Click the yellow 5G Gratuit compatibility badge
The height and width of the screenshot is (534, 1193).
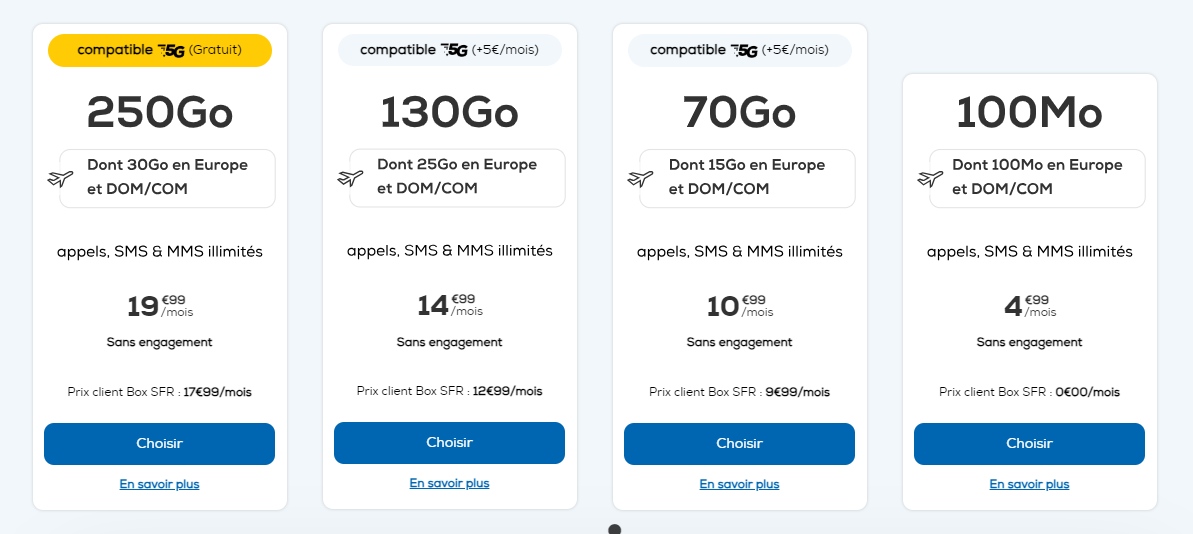coord(160,50)
